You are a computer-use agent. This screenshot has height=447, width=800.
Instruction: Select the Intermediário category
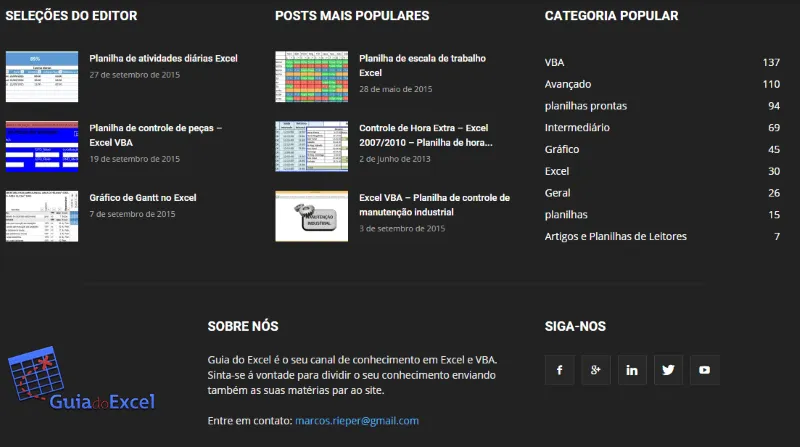point(577,128)
